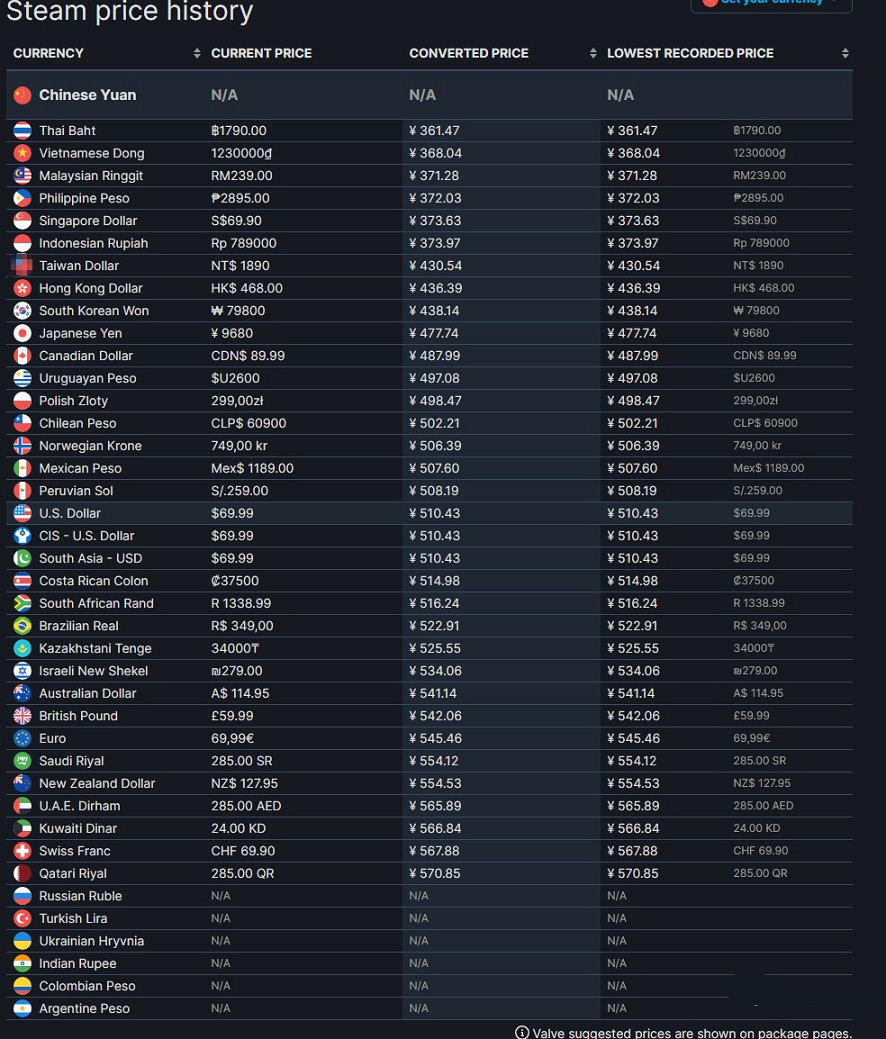Click the Euro flag icon
The height and width of the screenshot is (1039, 886).
pyautogui.click(x=22, y=739)
